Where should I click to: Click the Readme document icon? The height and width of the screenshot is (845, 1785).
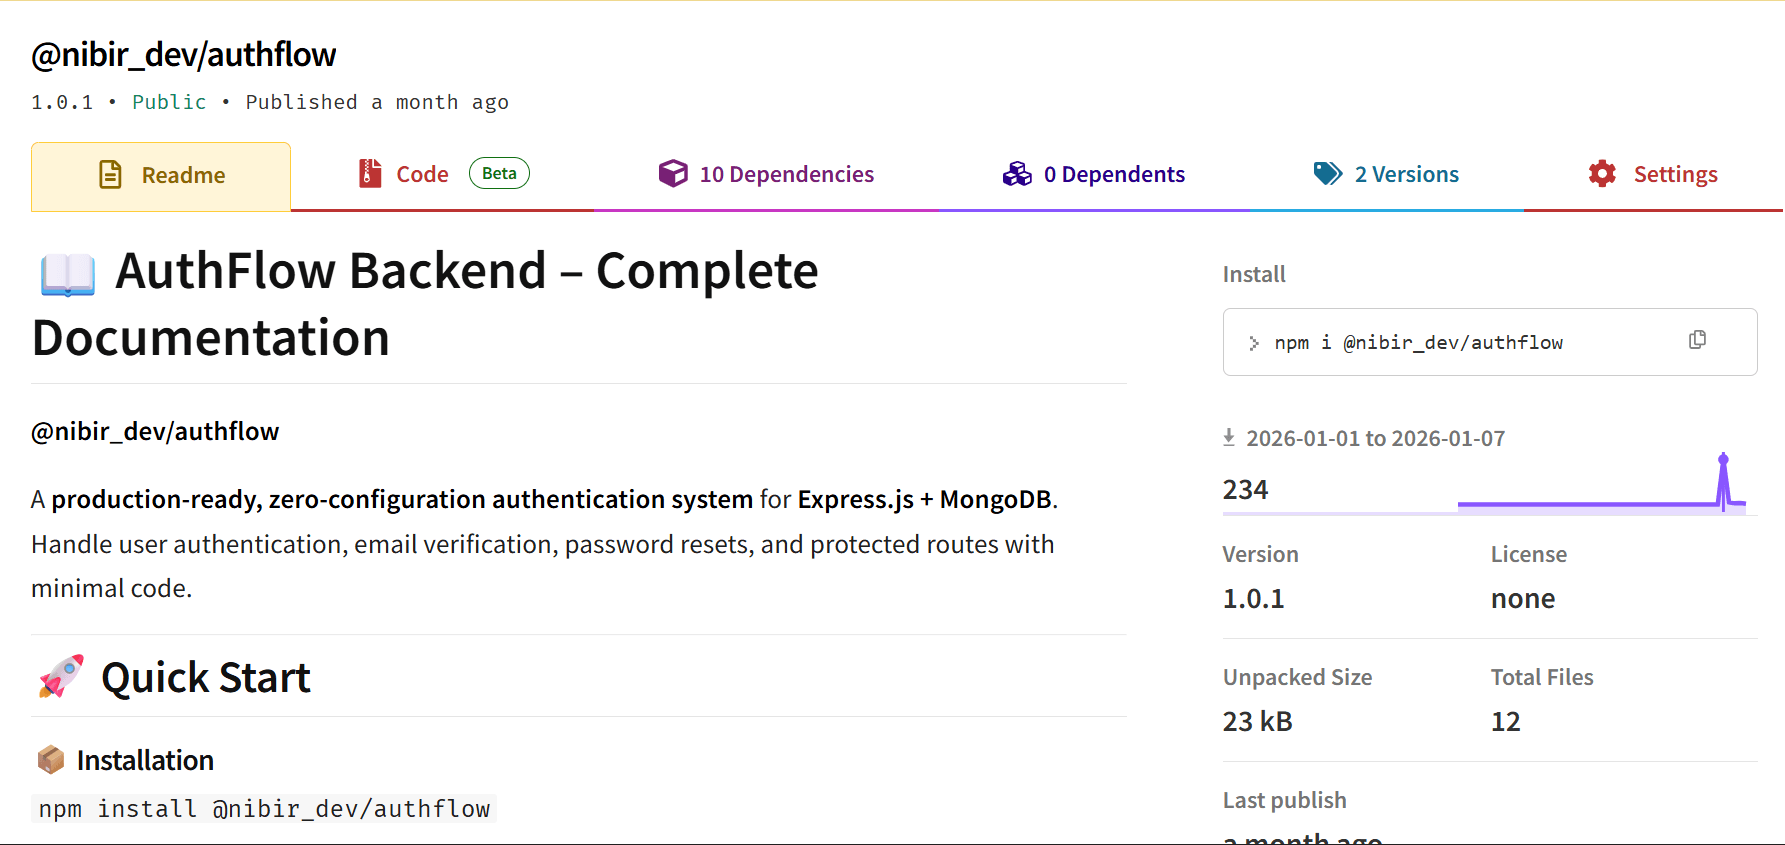[x=110, y=175]
